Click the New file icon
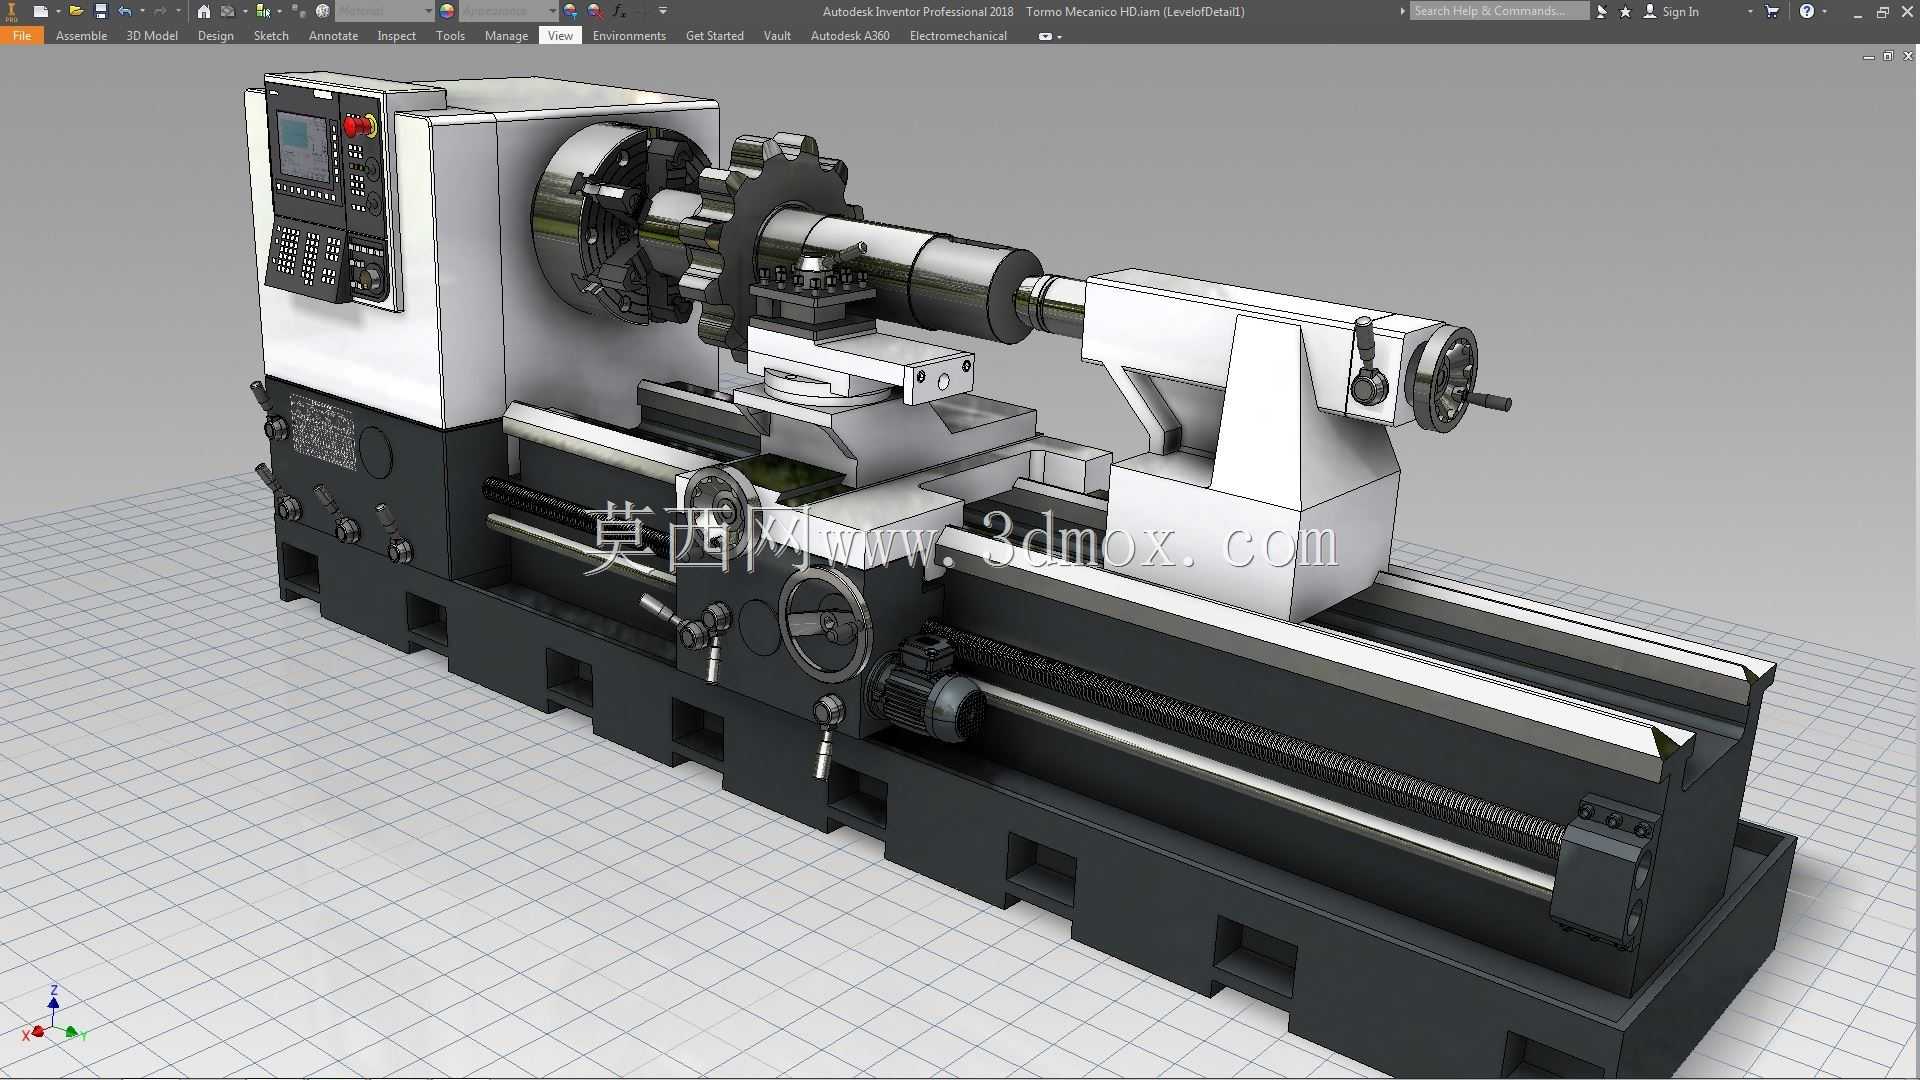 tap(40, 11)
